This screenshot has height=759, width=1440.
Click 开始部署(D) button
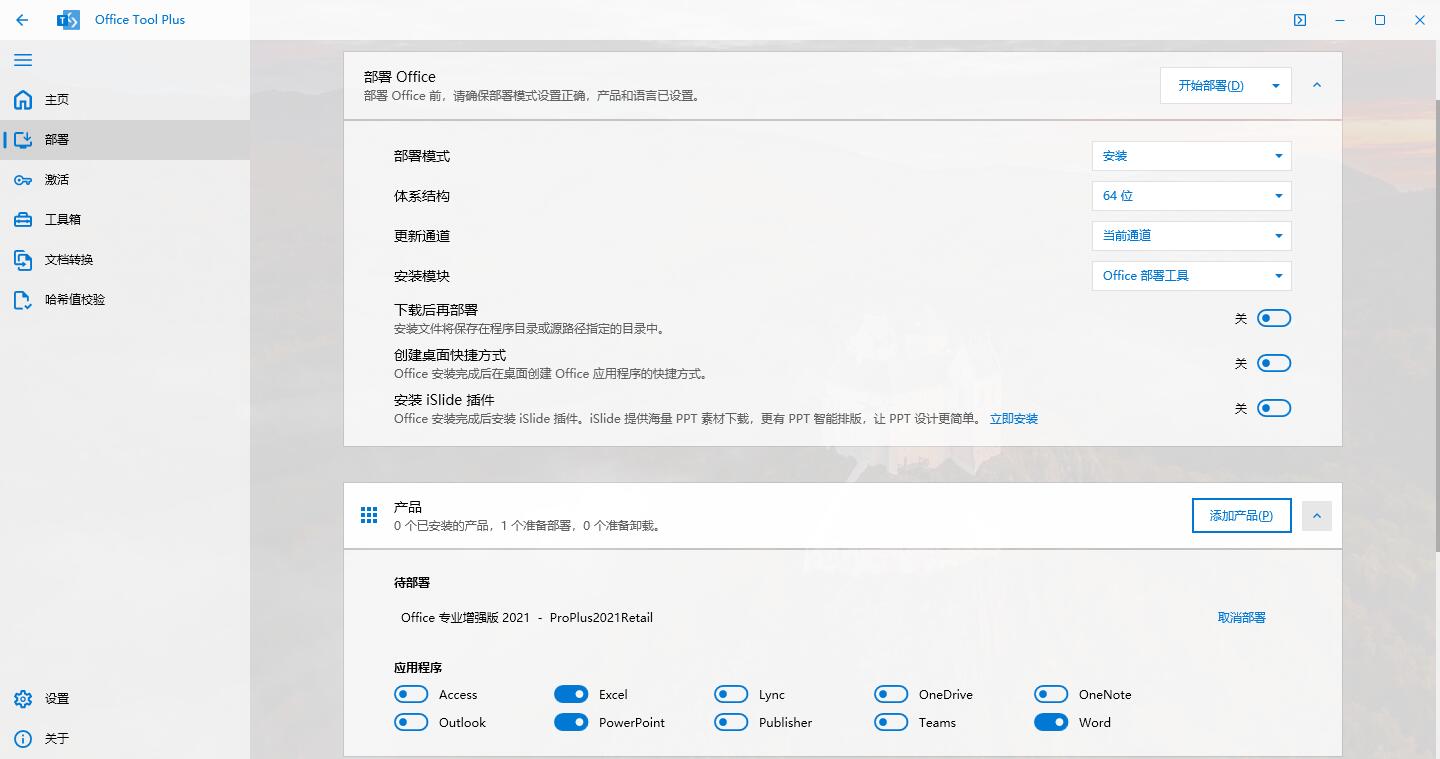[1211, 86]
